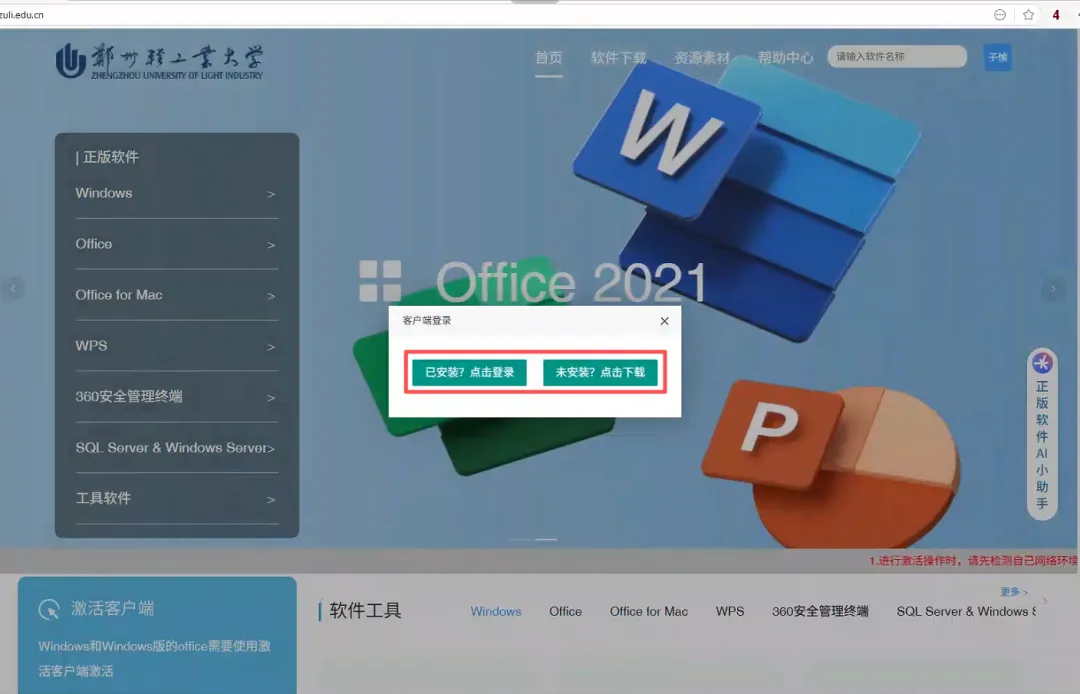The height and width of the screenshot is (694, 1080).
Task: Select the 360安全管理终端 tab under 软件工具
Action: coord(820,611)
